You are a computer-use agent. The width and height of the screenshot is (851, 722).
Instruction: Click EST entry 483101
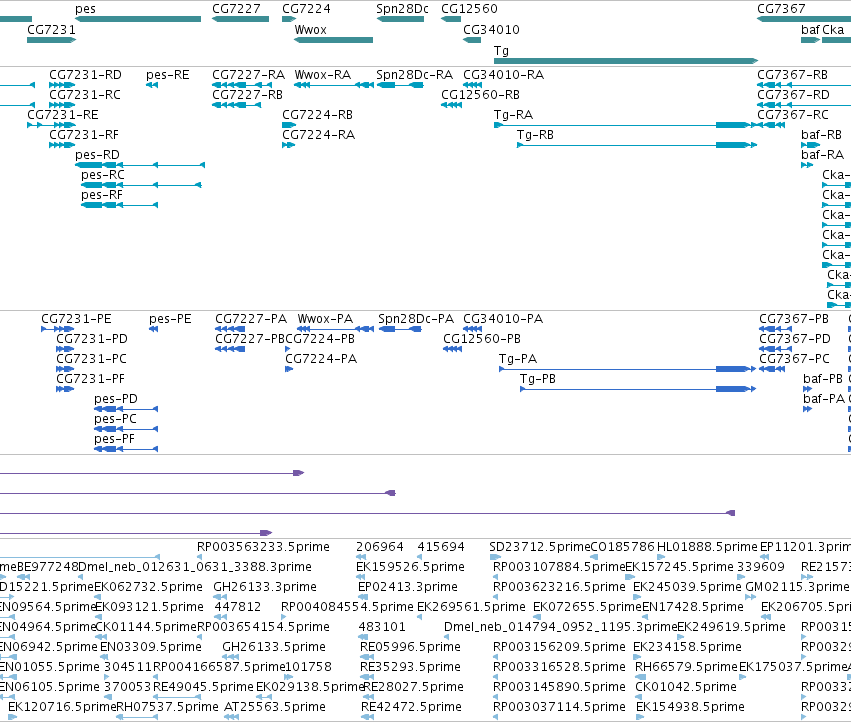click(x=382, y=628)
